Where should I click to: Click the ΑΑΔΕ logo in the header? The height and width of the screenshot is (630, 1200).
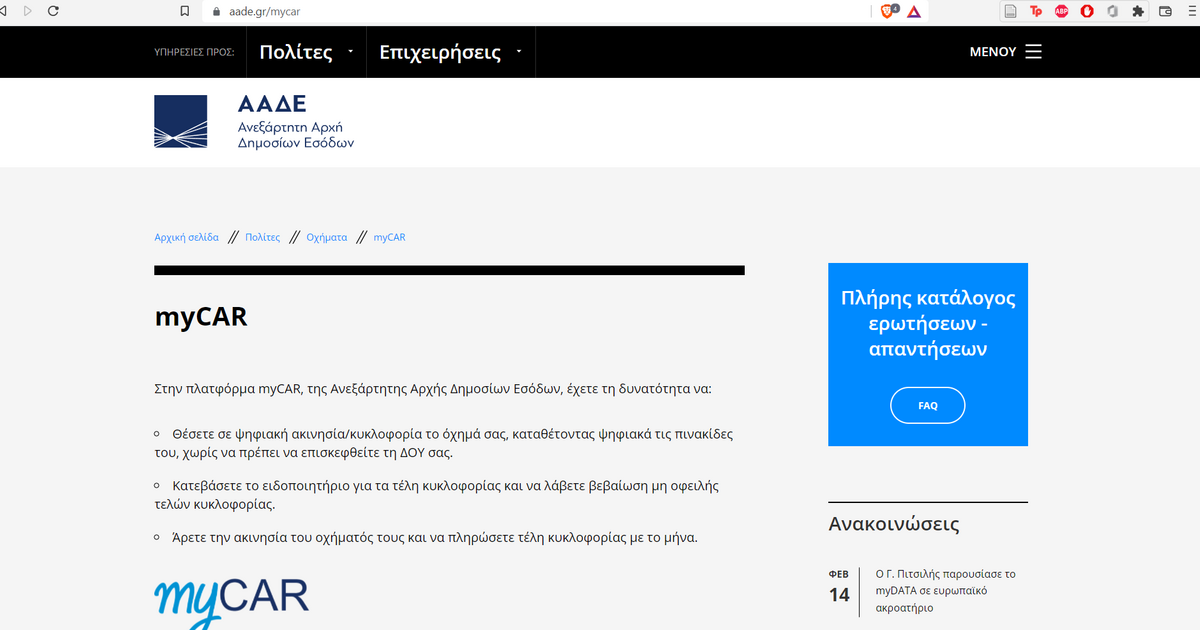(254, 121)
